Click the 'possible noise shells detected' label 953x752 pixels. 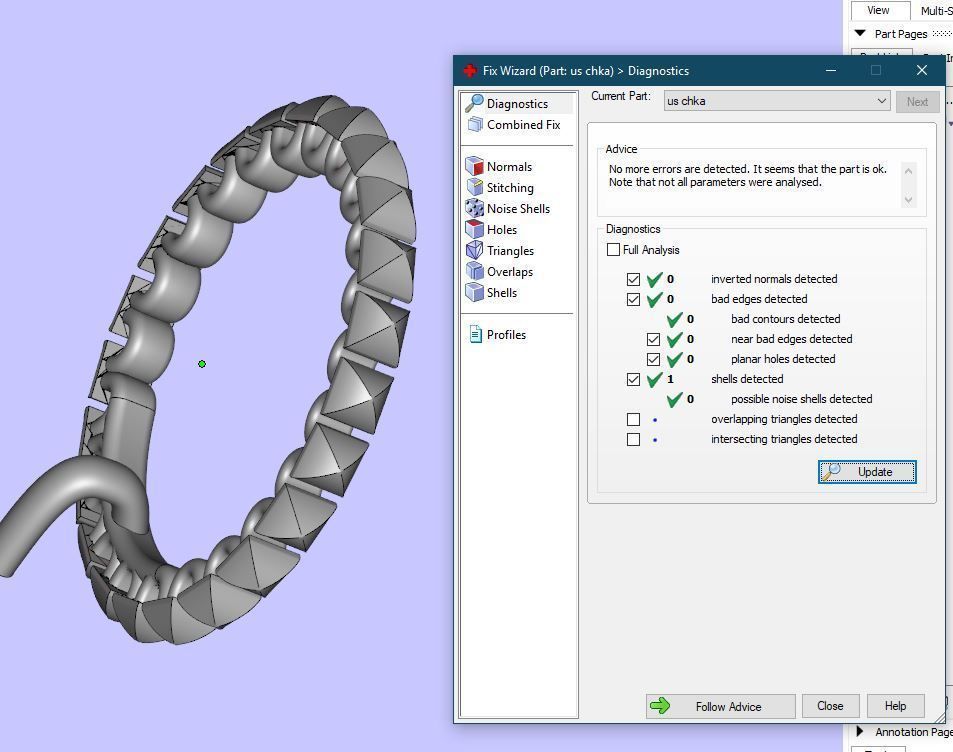(802, 399)
